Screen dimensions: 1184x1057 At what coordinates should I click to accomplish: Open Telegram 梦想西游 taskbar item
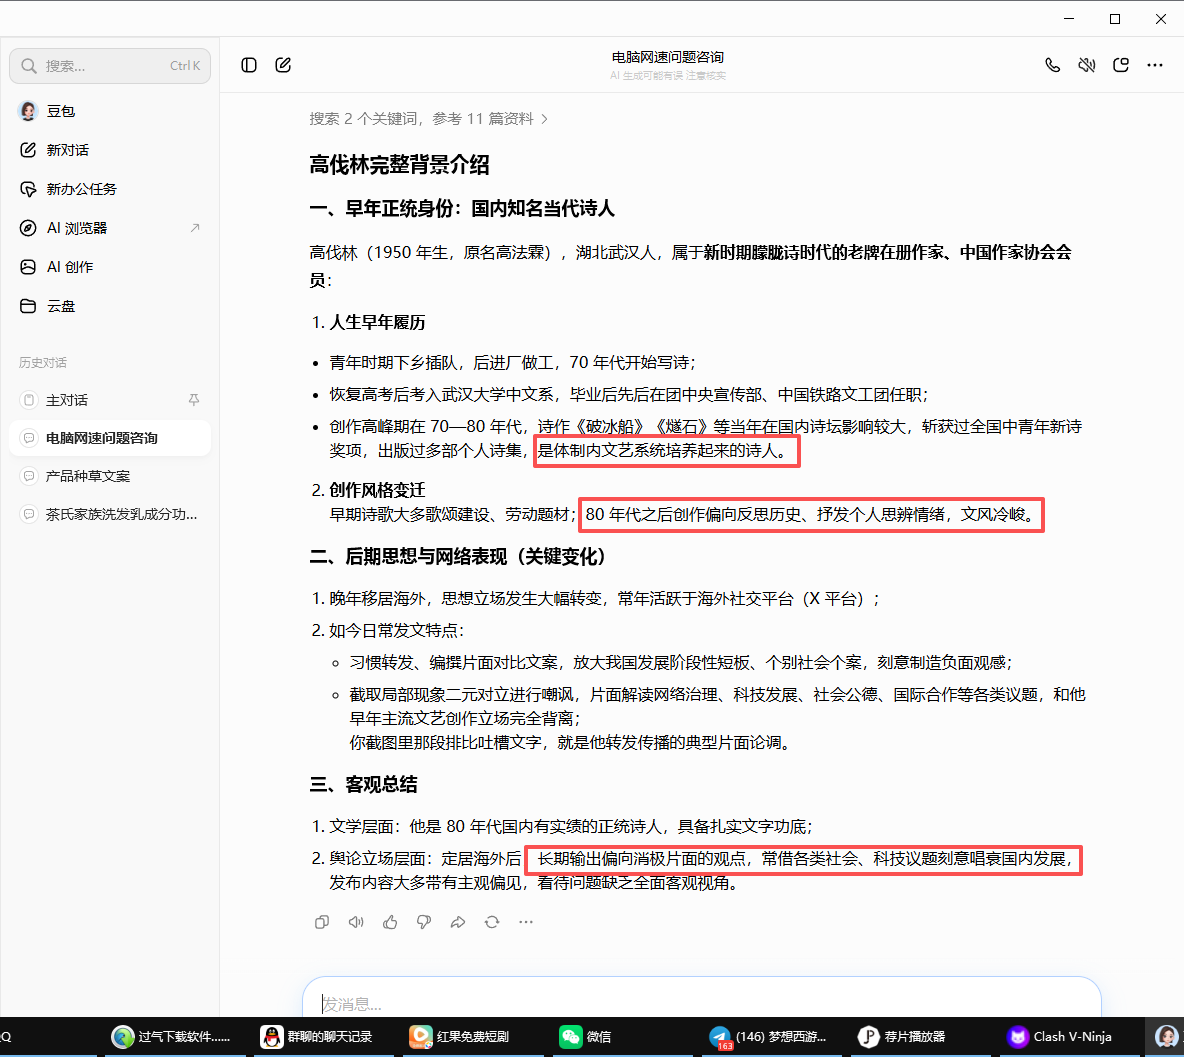(x=770, y=1037)
